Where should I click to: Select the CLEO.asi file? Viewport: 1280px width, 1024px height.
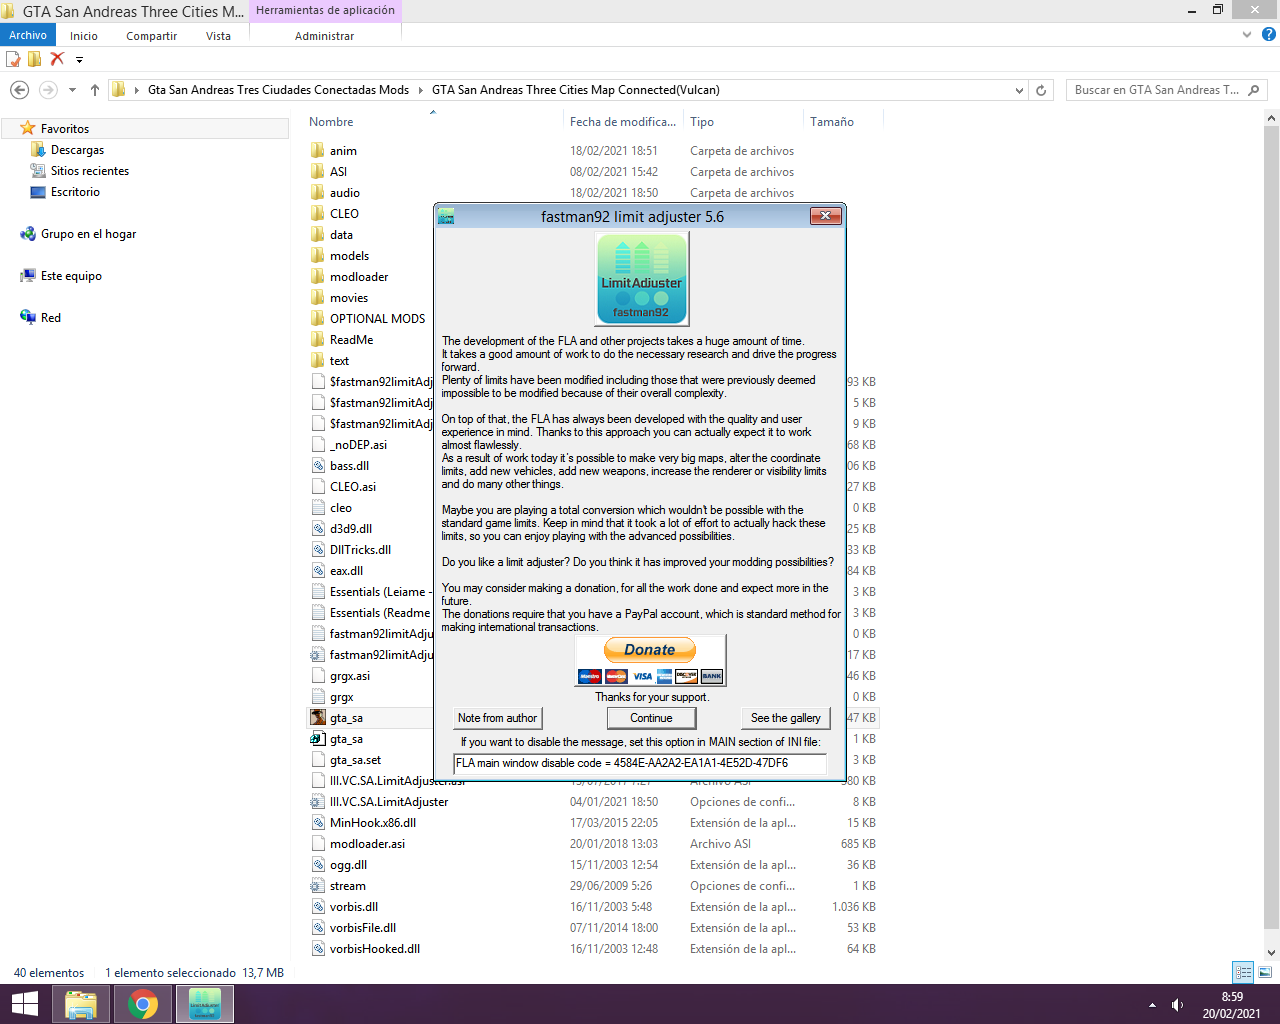coord(353,487)
